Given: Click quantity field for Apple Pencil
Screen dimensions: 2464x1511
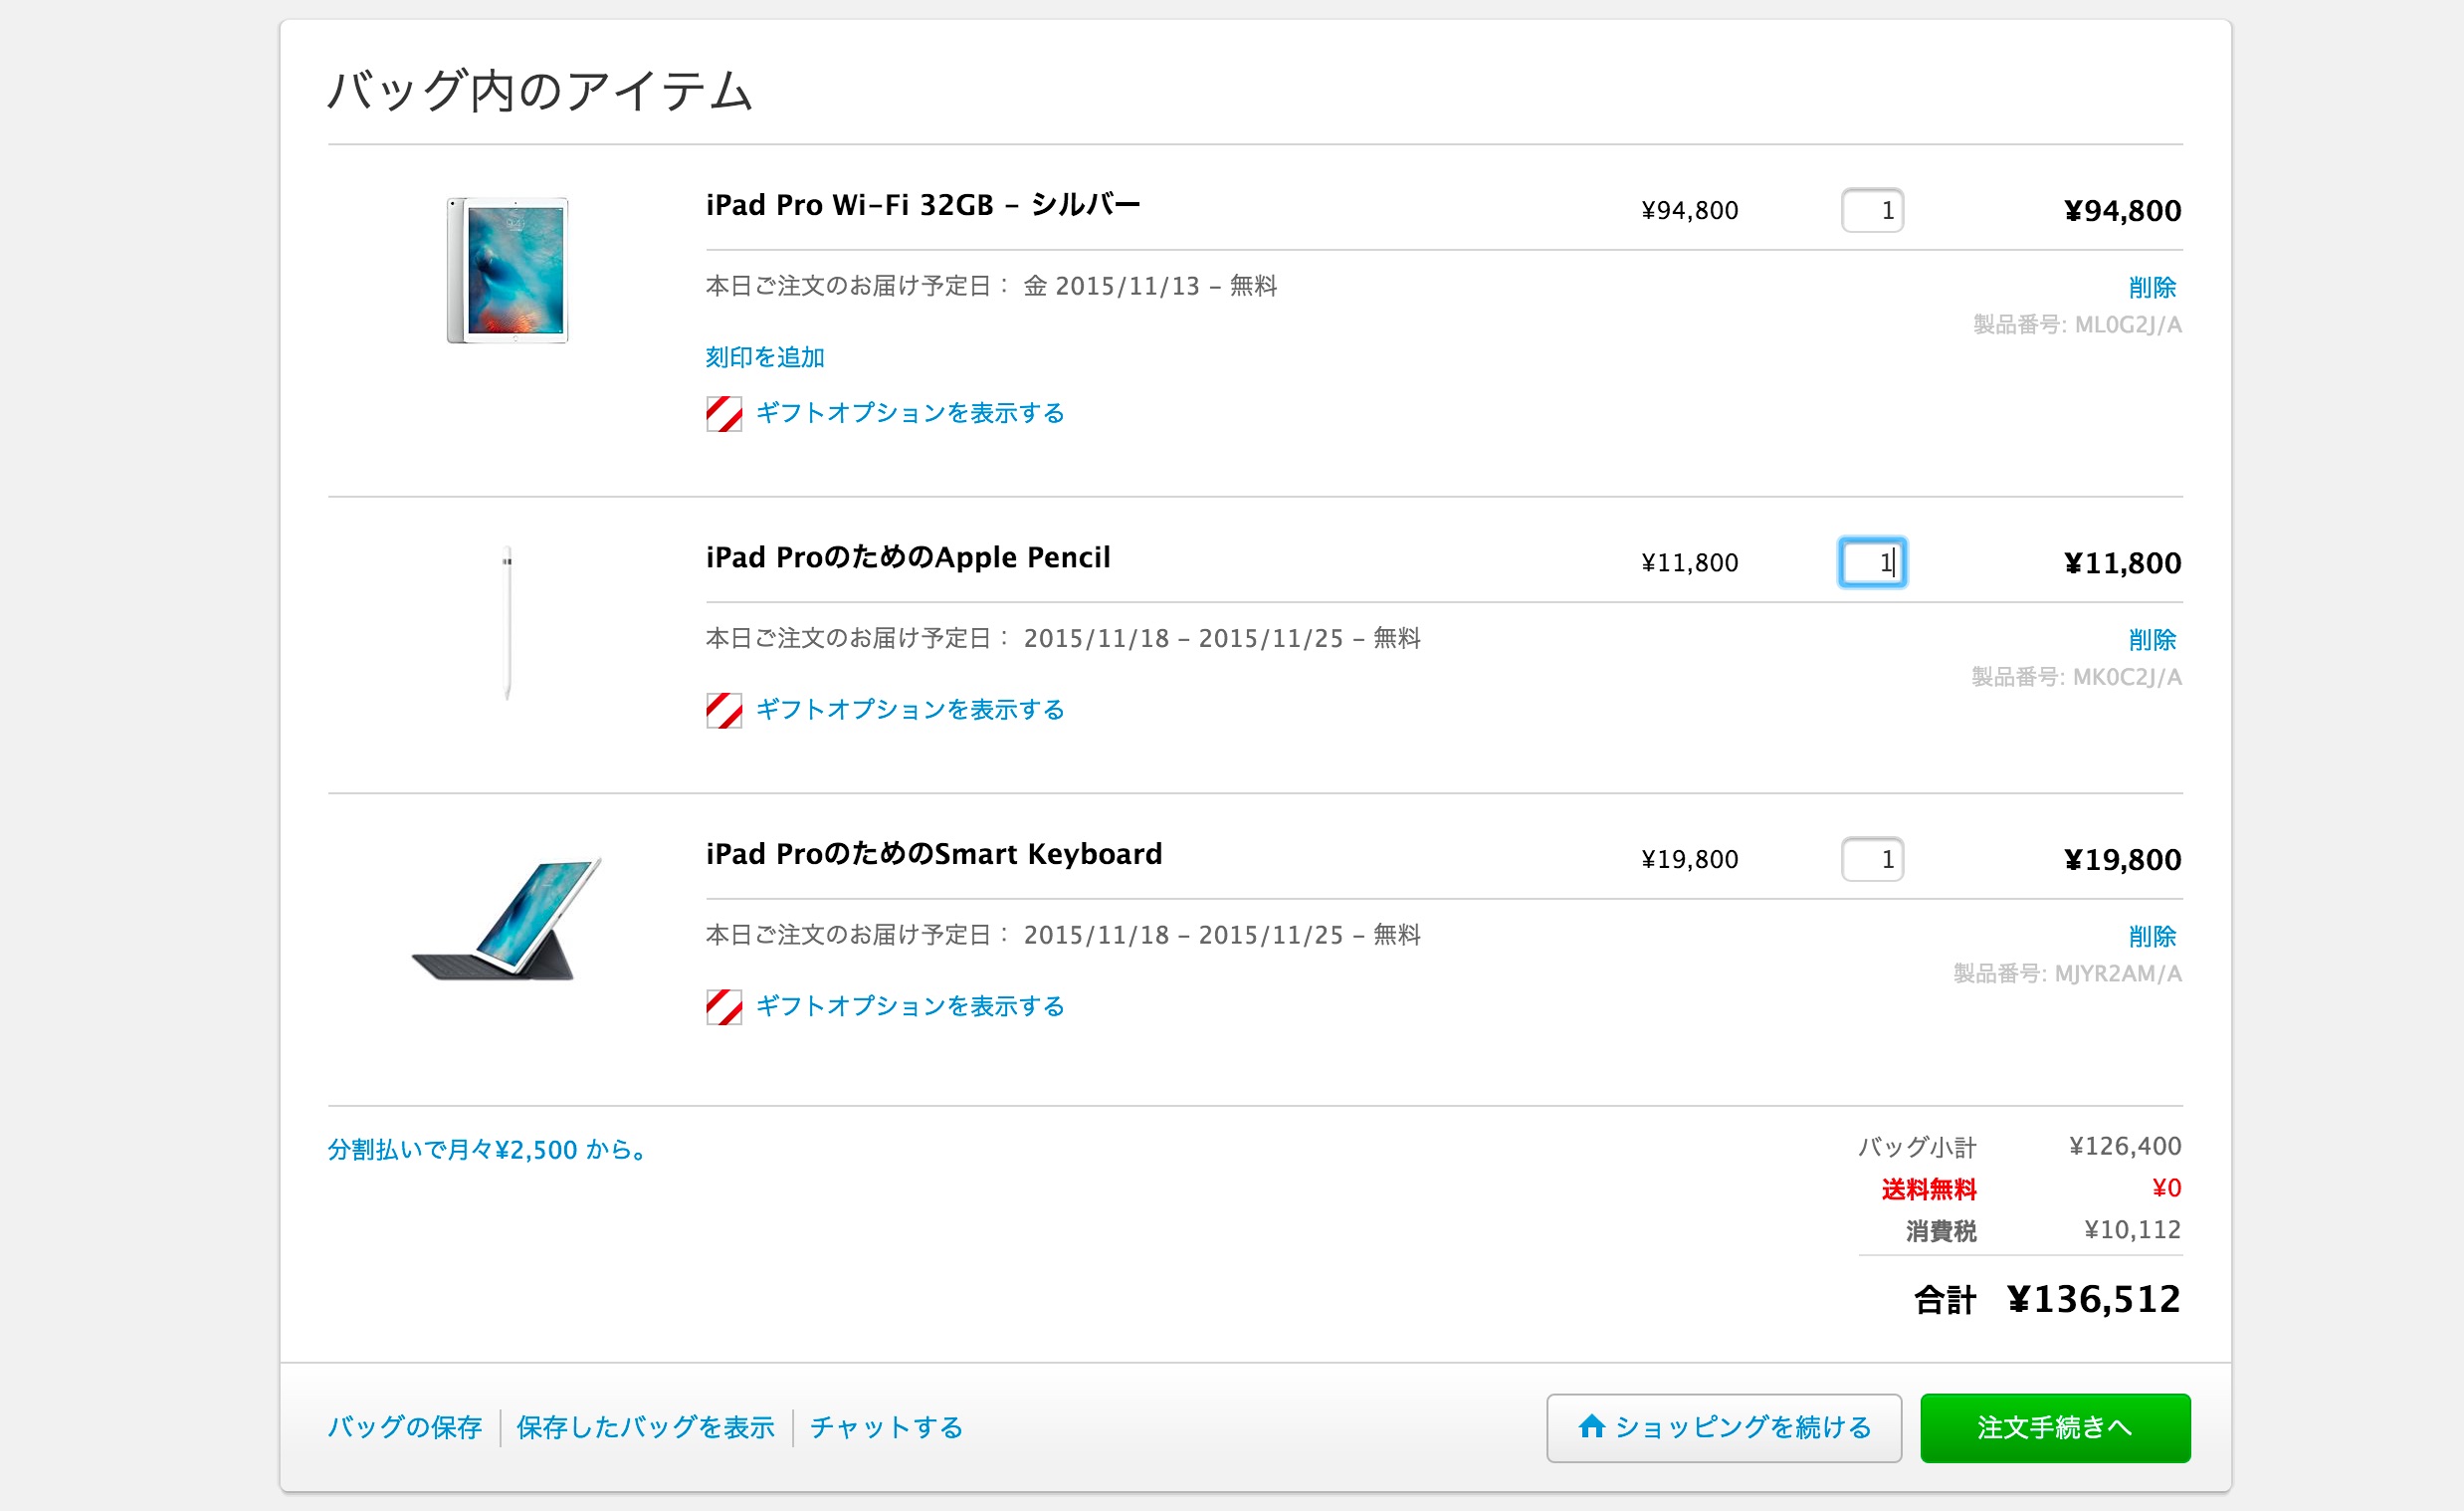Looking at the screenshot, I should pyautogui.click(x=1872, y=563).
